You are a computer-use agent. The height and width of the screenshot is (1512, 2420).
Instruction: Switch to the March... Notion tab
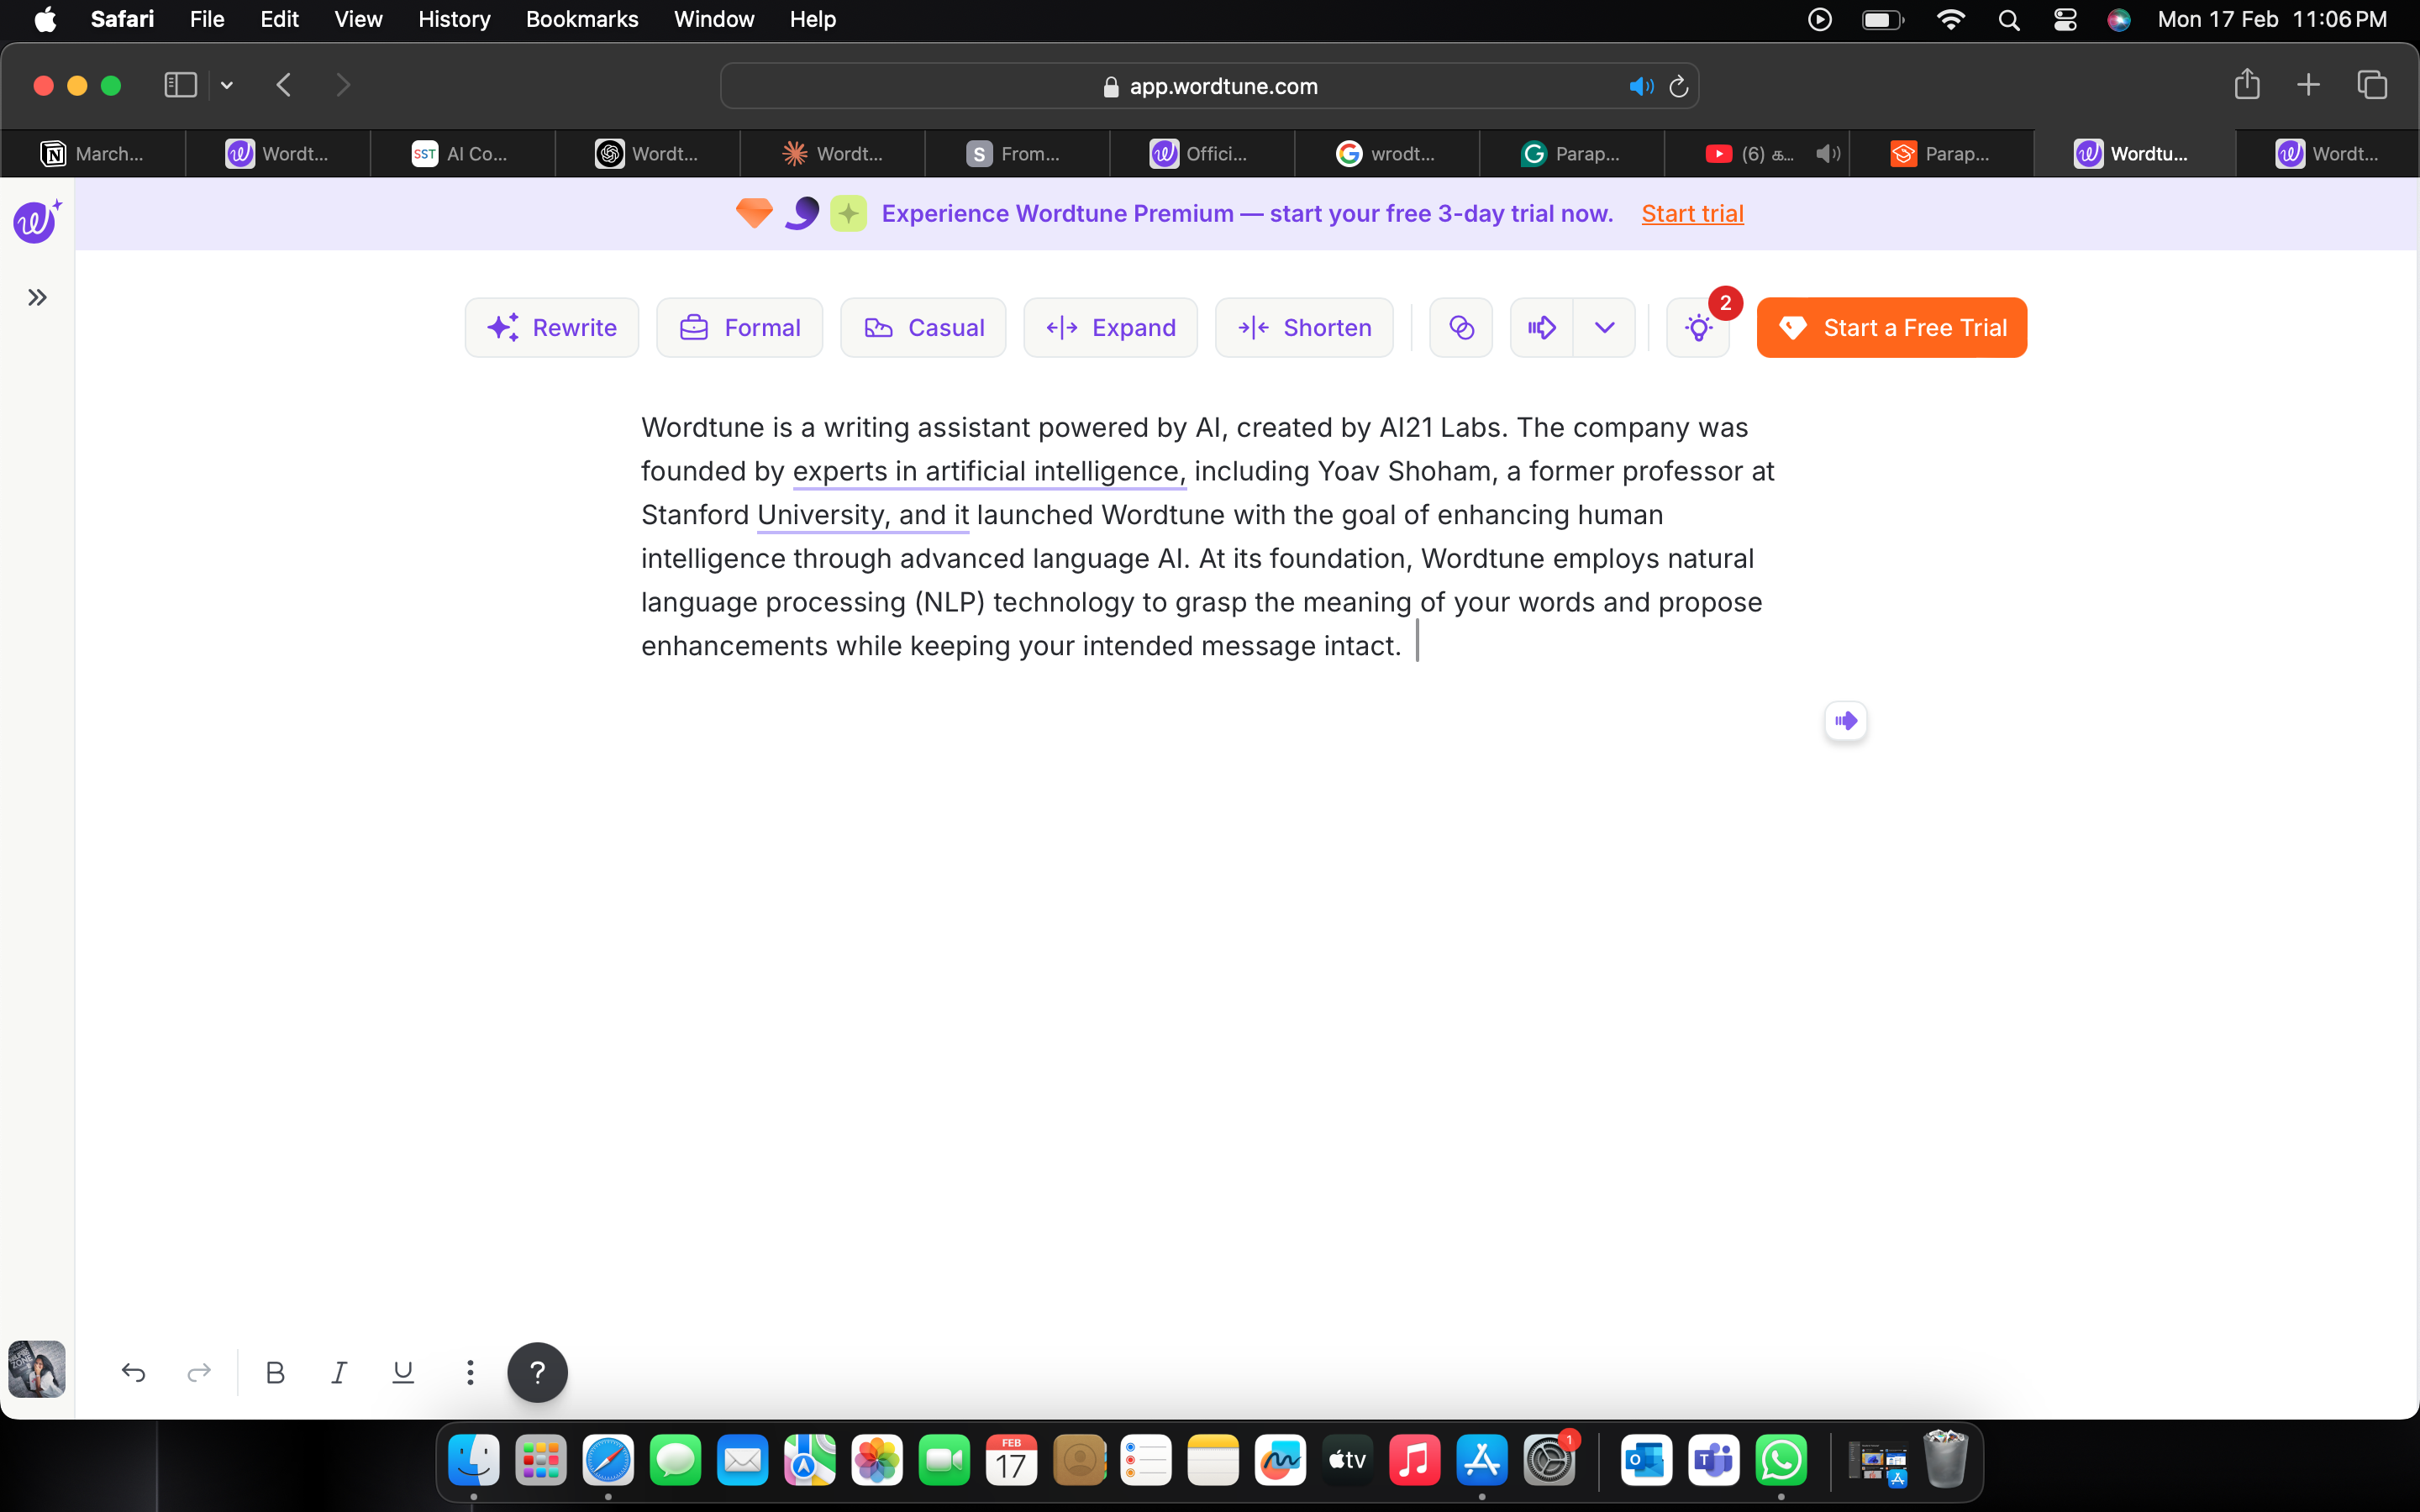coord(93,153)
